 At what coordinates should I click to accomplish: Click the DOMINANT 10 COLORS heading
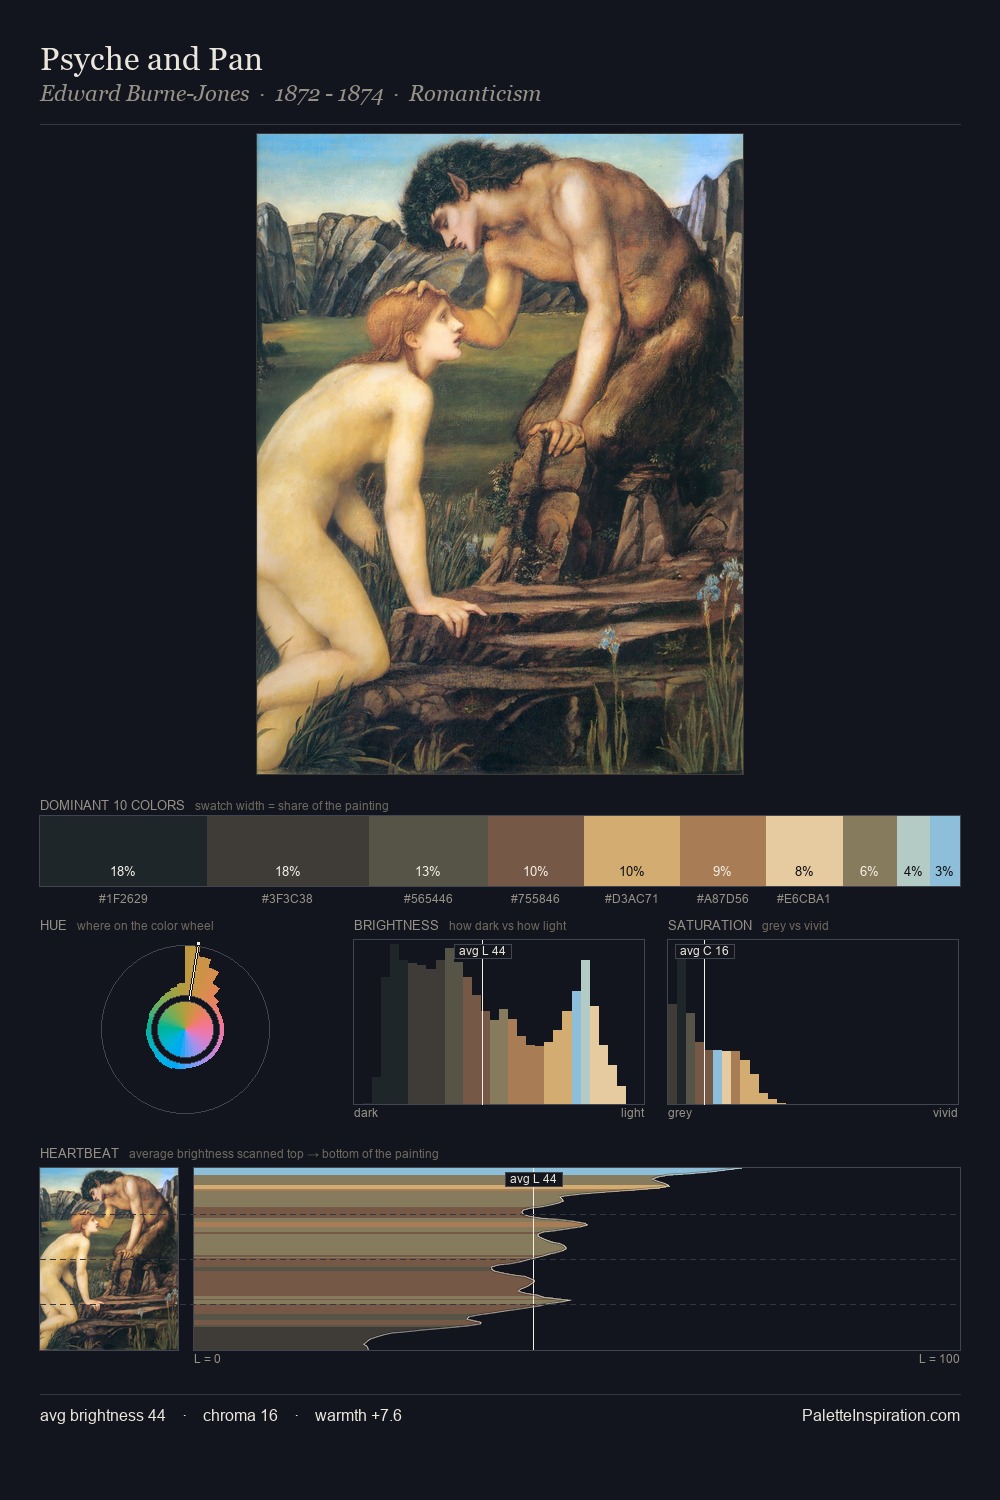pos(112,805)
